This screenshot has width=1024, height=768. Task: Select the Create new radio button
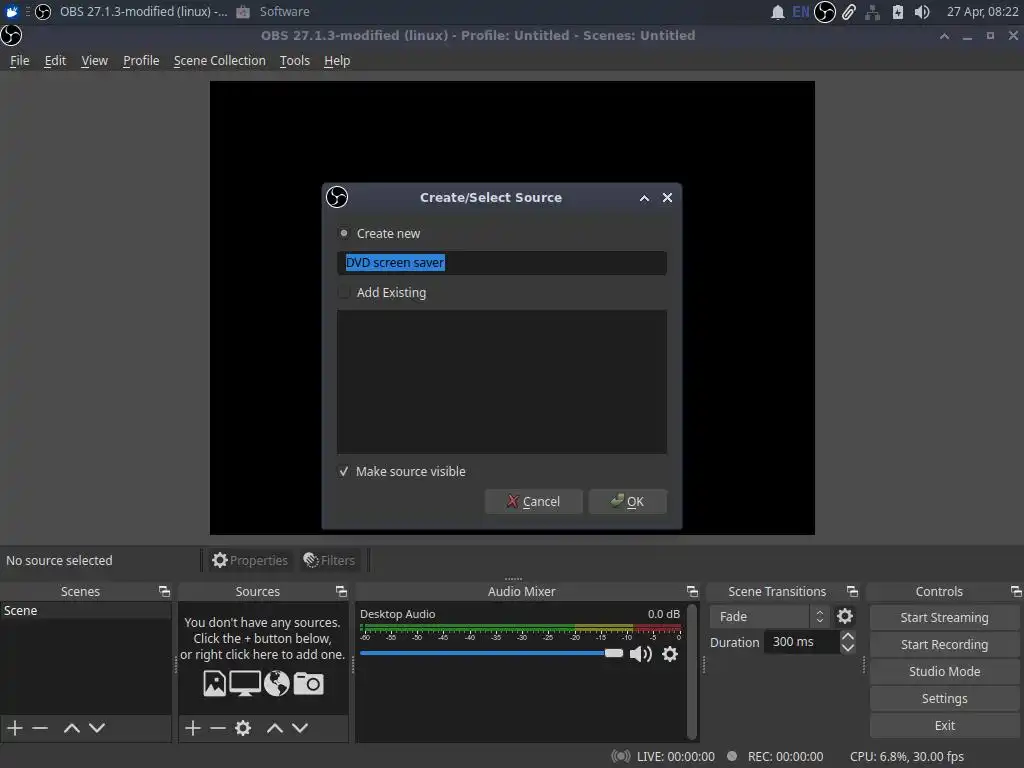(x=344, y=233)
